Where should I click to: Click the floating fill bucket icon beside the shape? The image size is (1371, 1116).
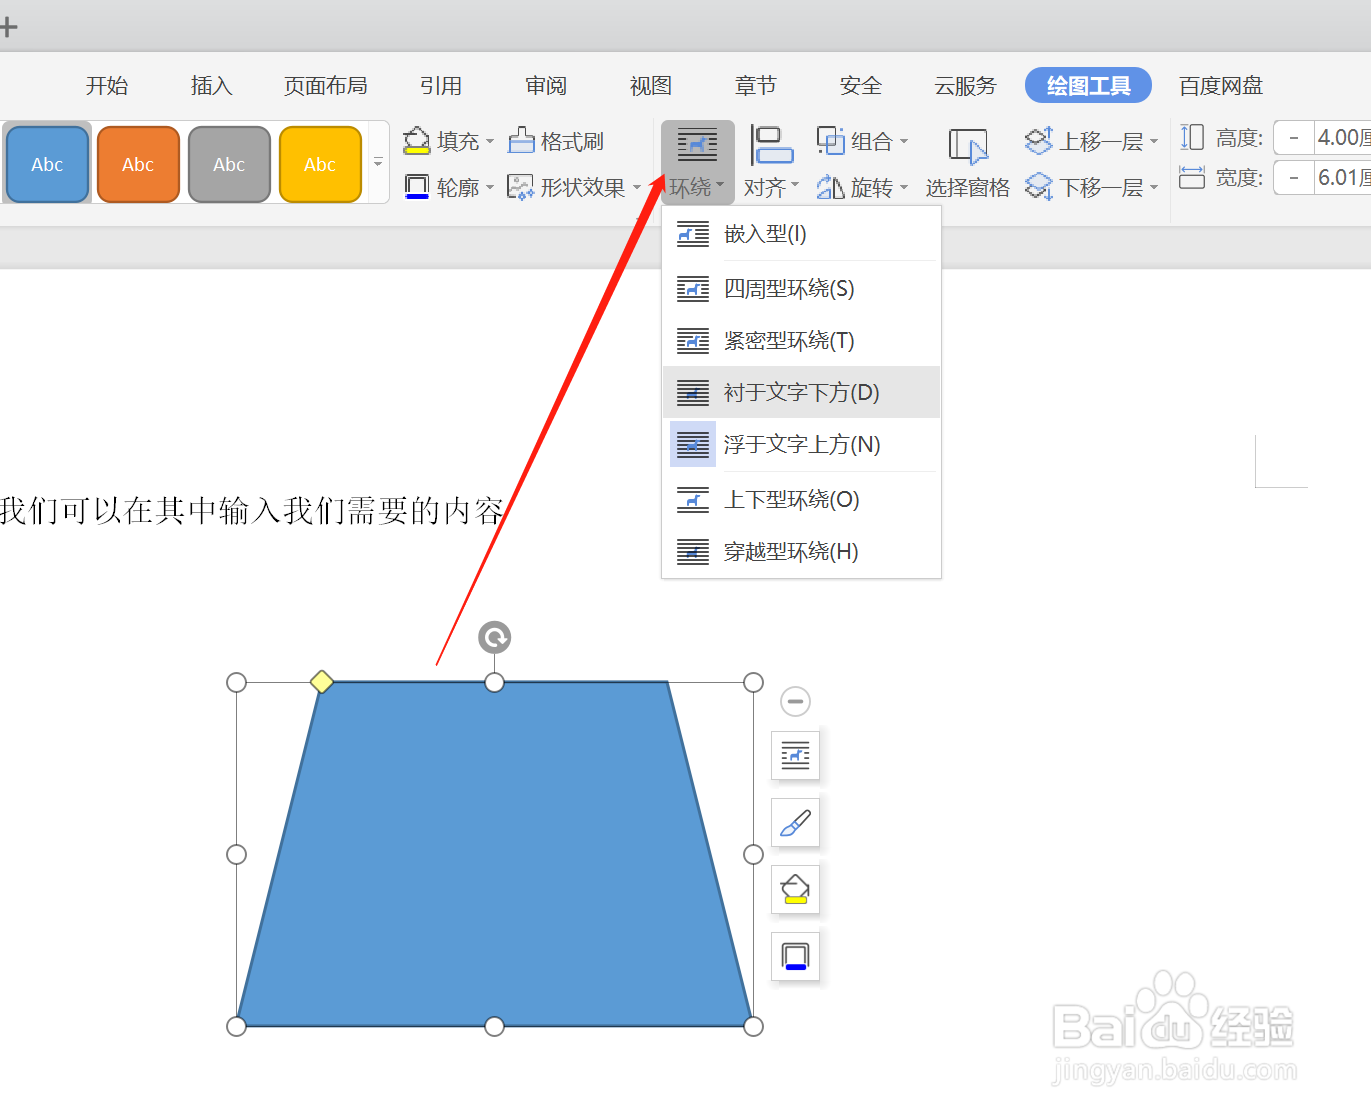point(794,889)
